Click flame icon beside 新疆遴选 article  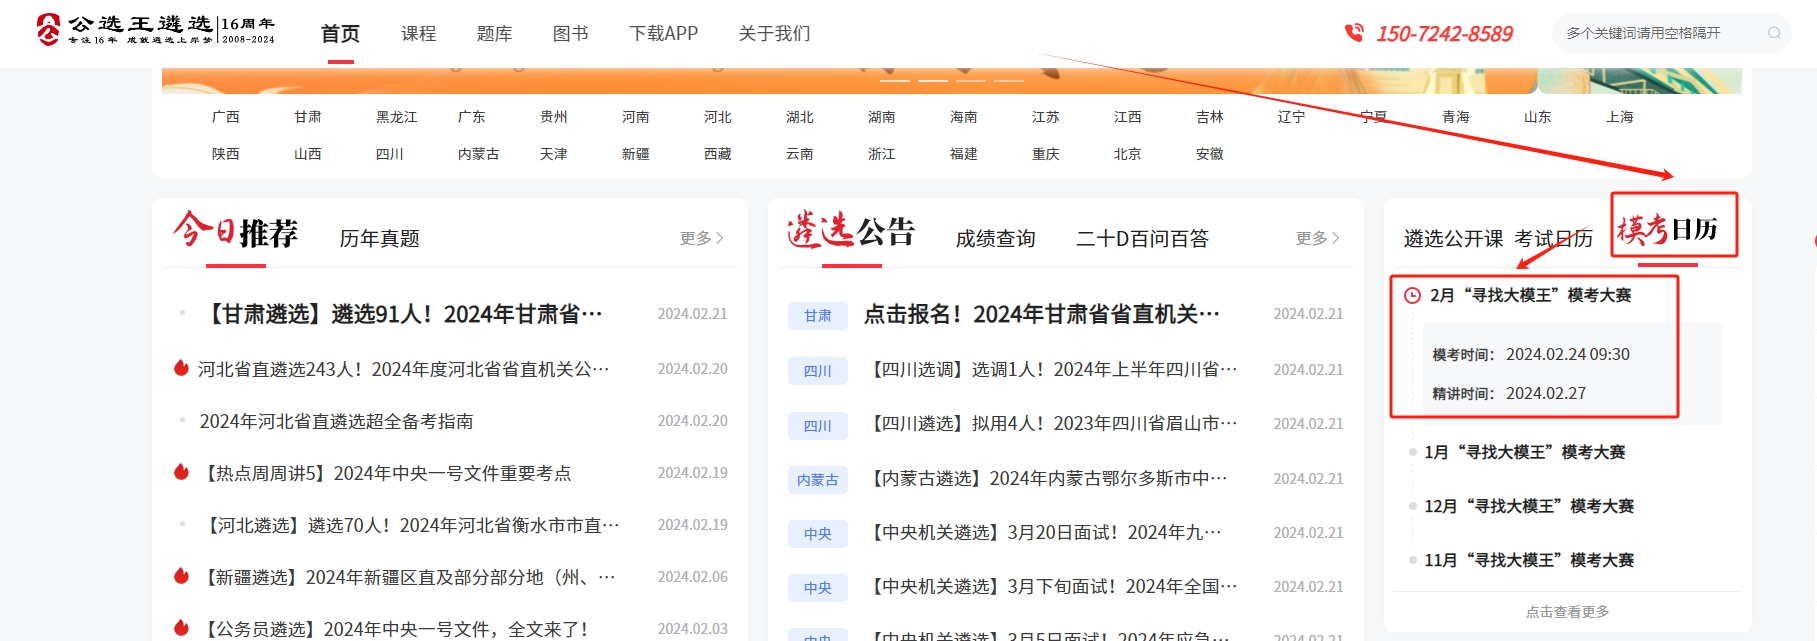(181, 576)
